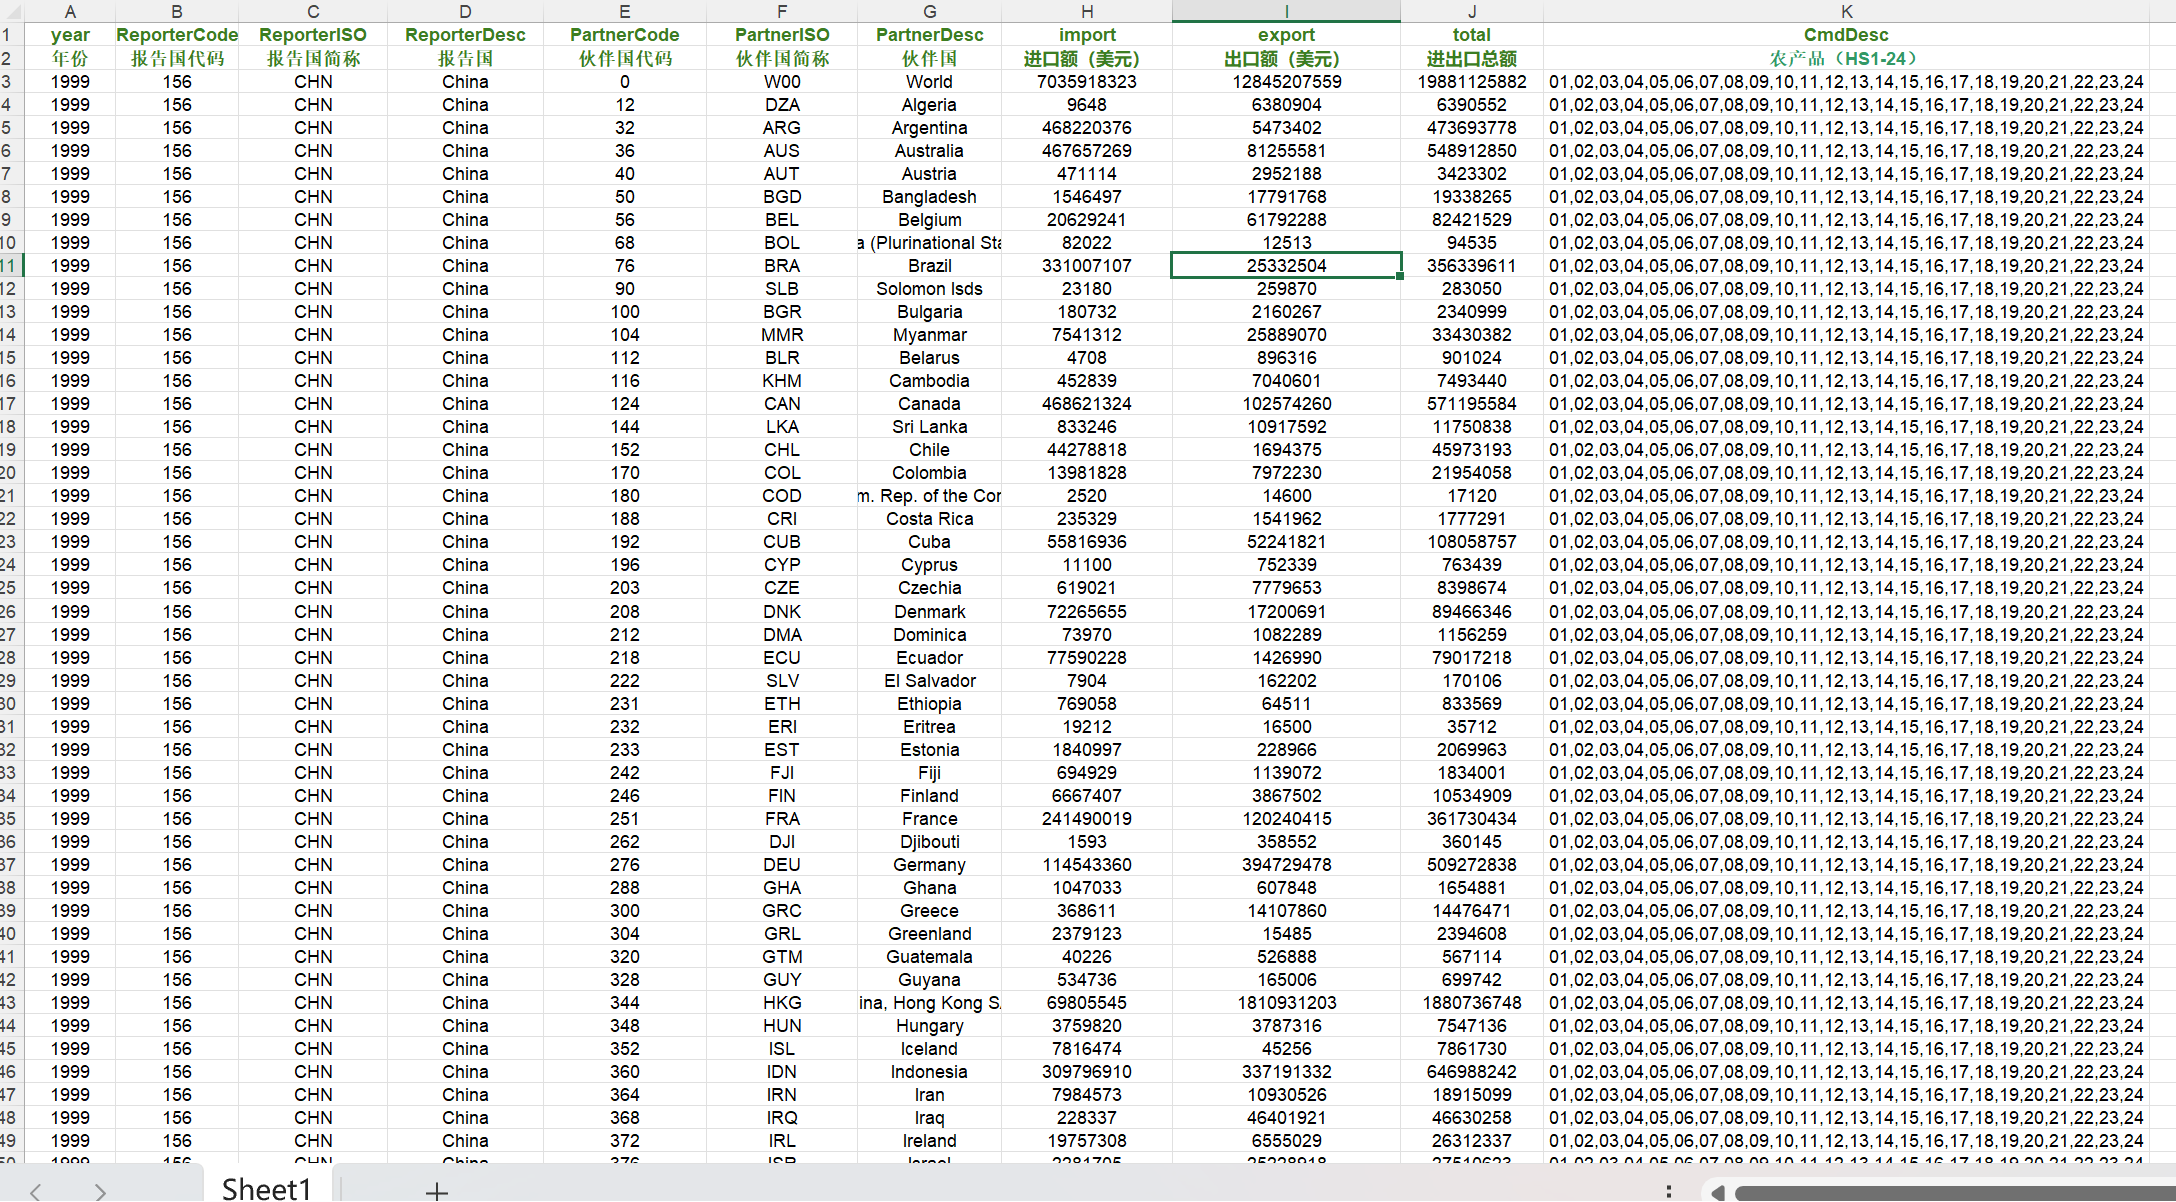Click the 'CmdDesc' header cell

click(x=1846, y=35)
